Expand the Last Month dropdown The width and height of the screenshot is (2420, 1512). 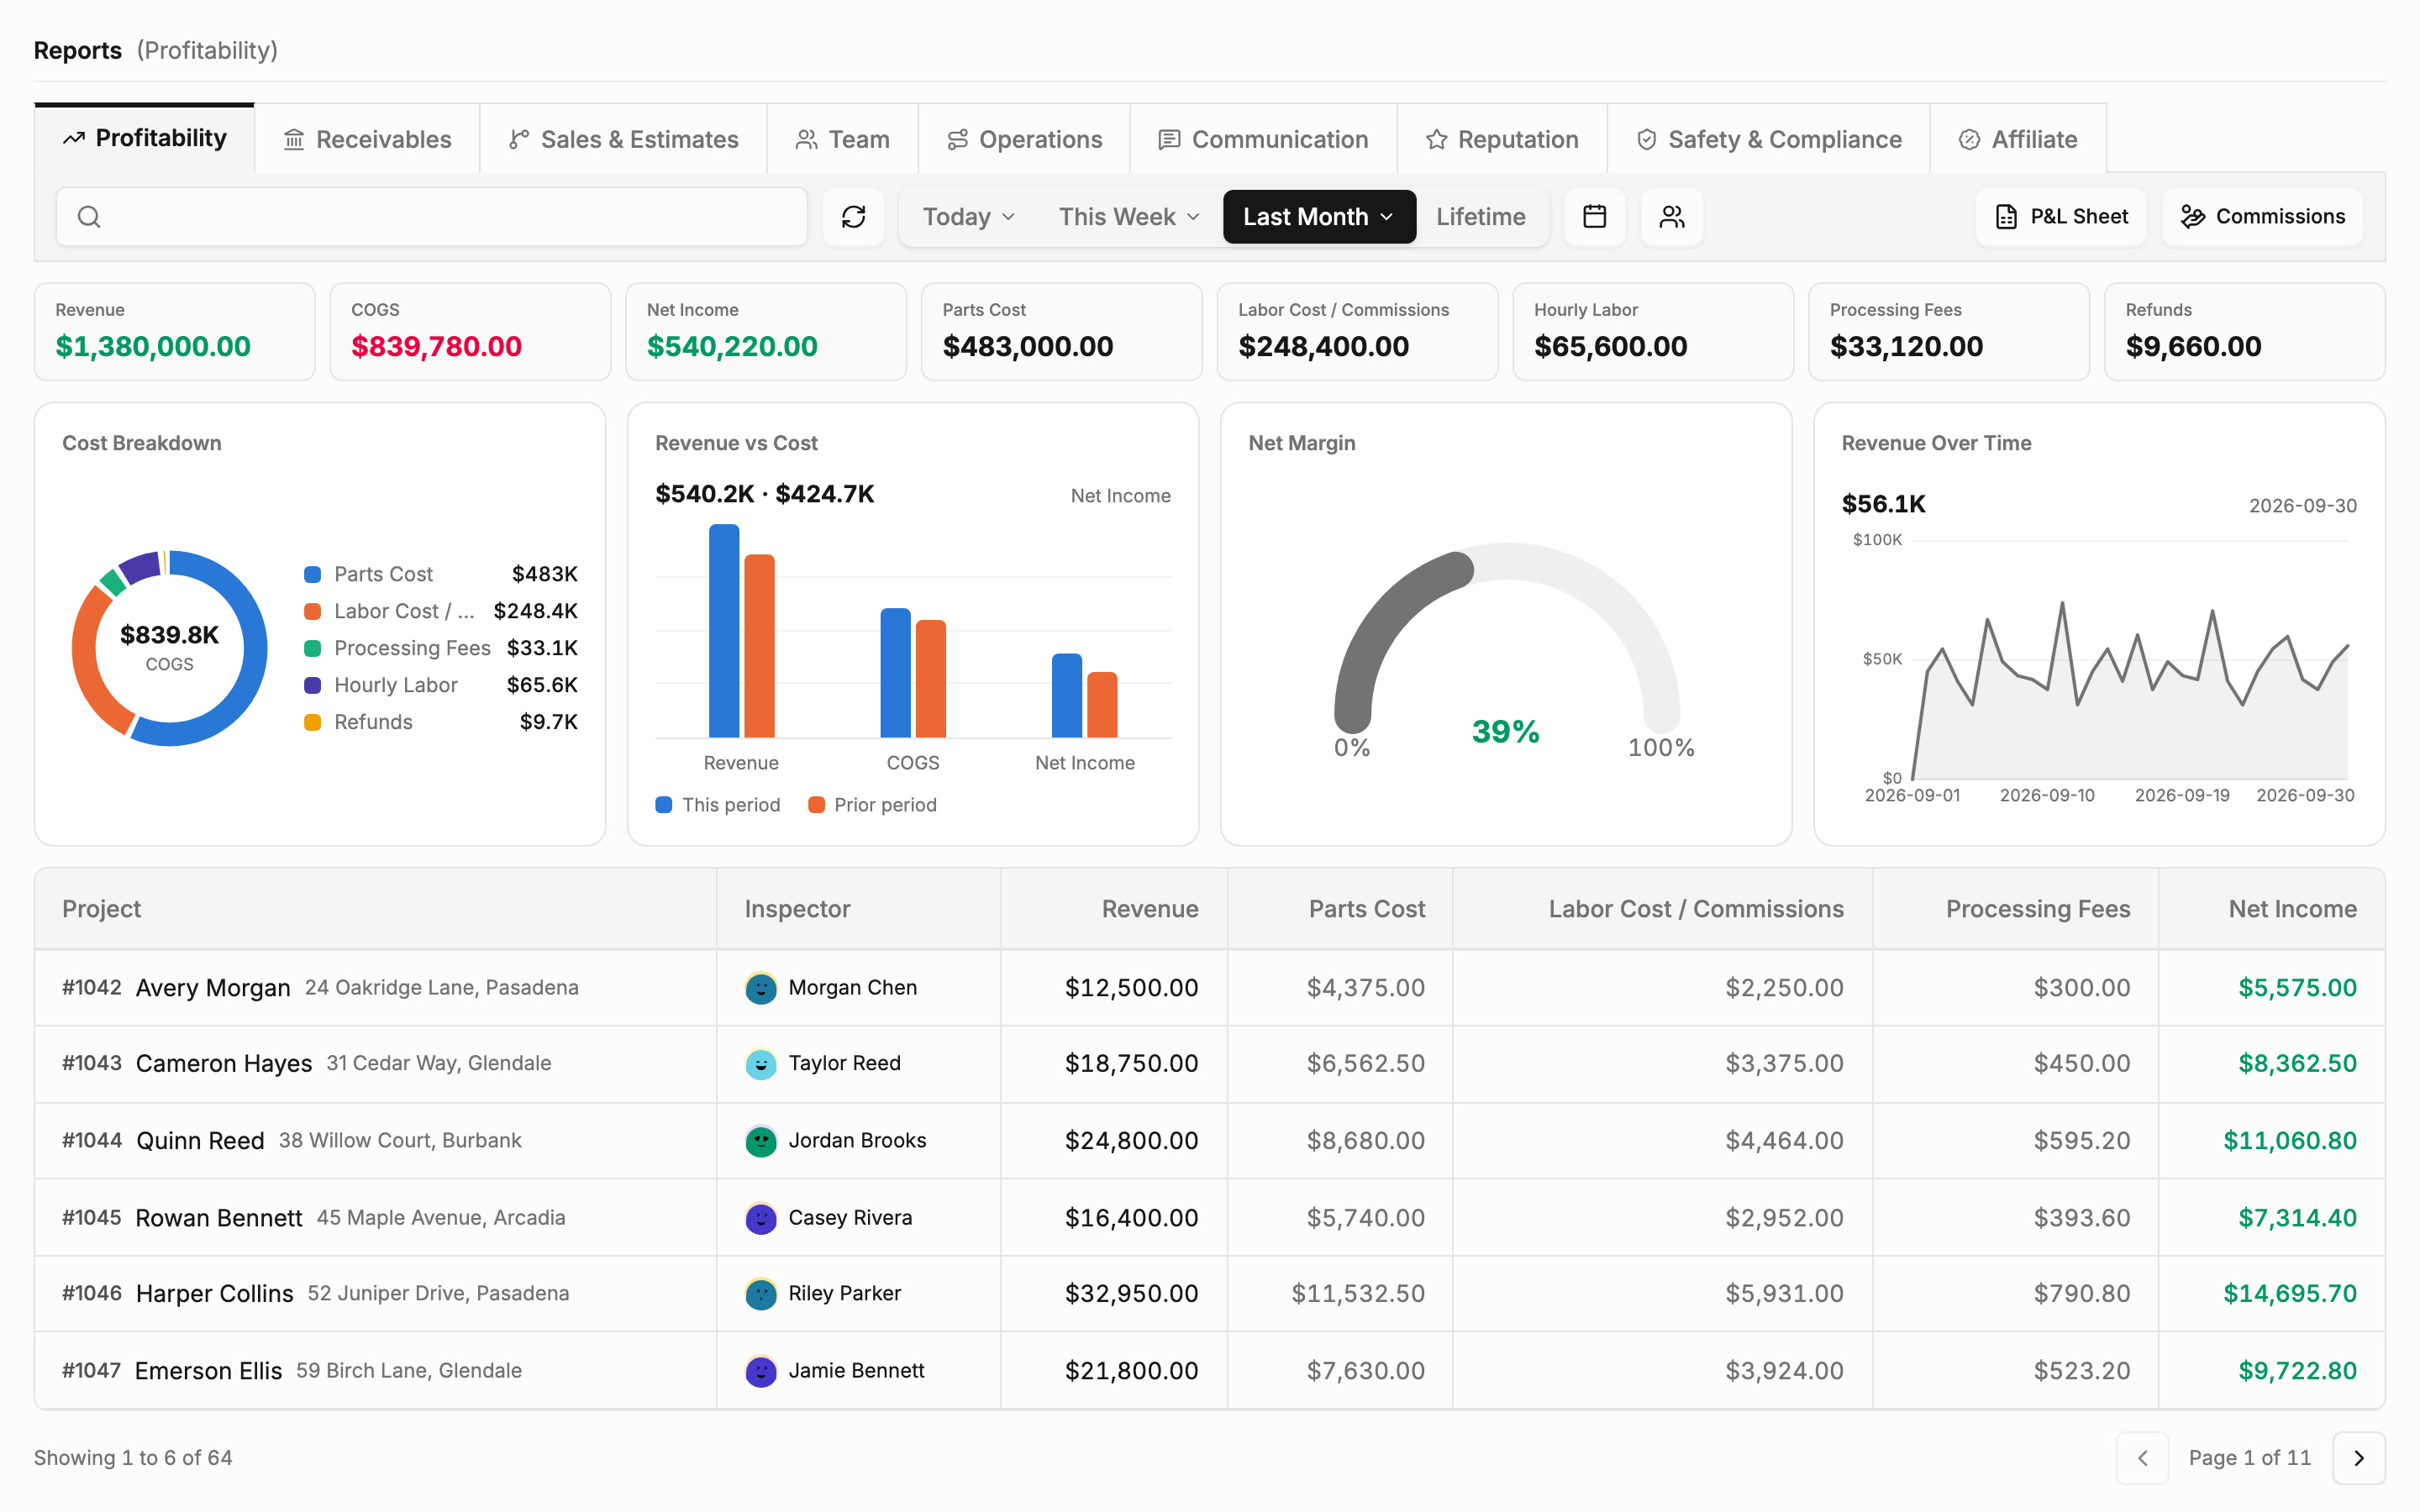point(1319,217)
